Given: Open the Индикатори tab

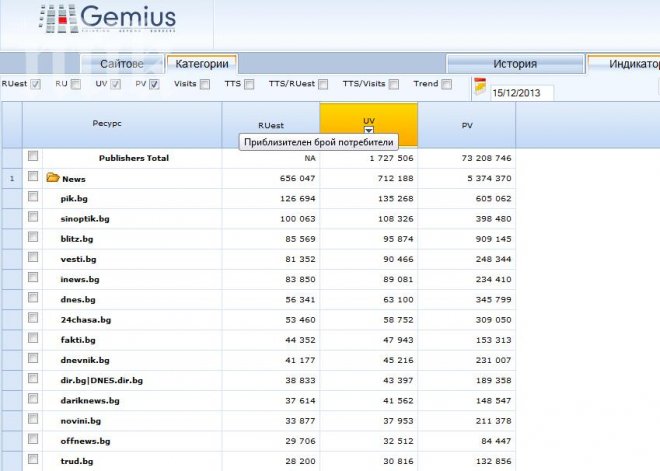Looking at the screenshot, I should 625,64.
